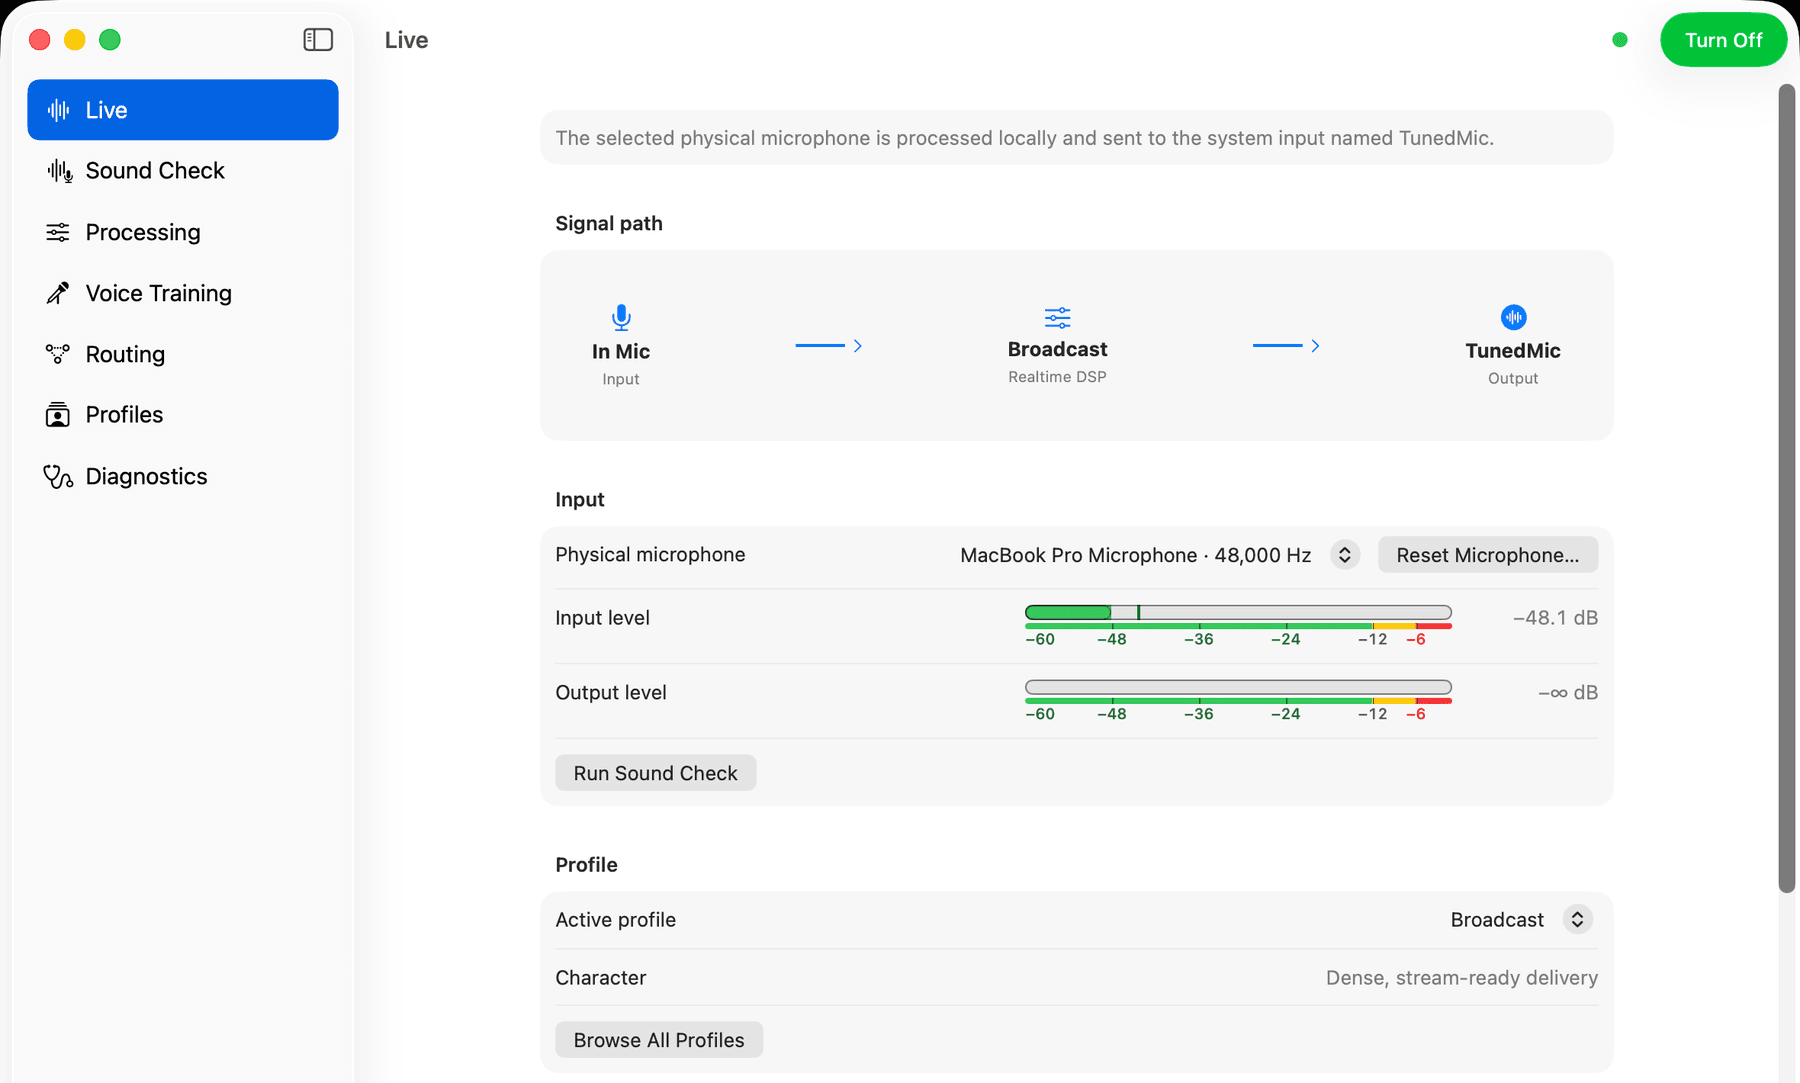This screenshot has width=1800, height=1083.
Task: Click the Output level meter bar
Action: point(1238,687)
